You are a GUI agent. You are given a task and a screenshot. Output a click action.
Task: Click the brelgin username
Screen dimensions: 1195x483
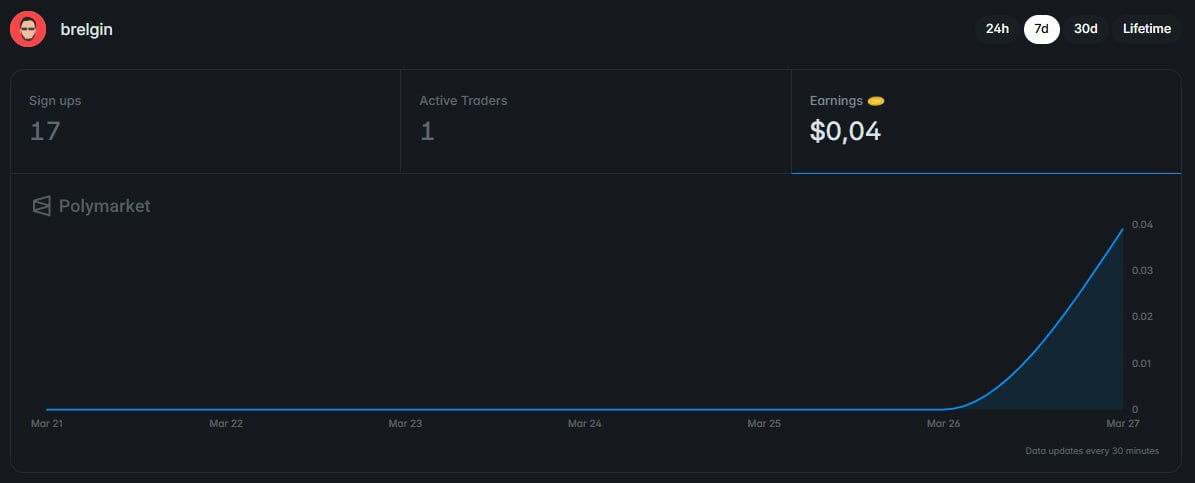[86, 30]
